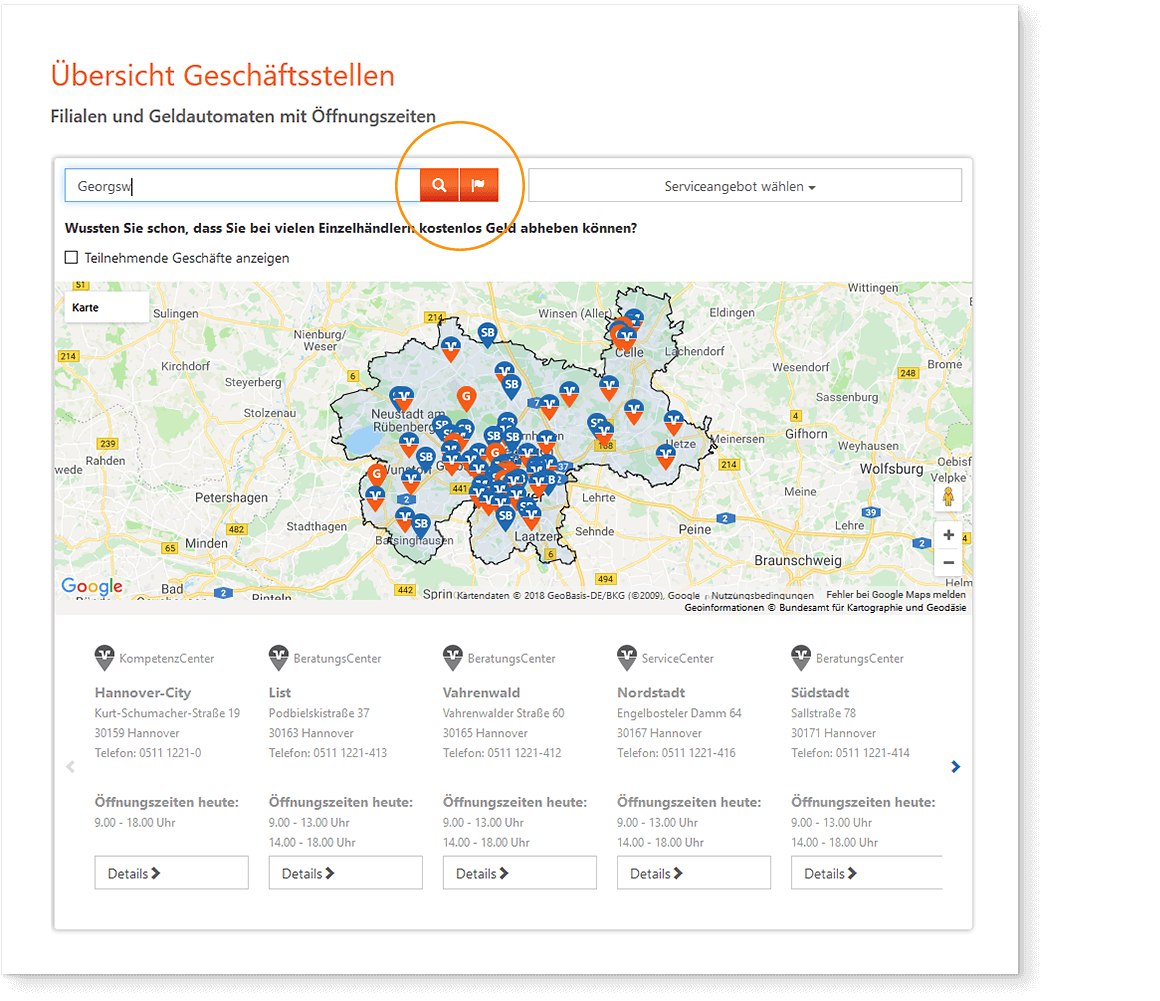The width and height of the screenshot is (1160, 1001).
Task: Click Fehler bei Google Maps melden link
Action: pyautogui.click(x=895, y=595)
